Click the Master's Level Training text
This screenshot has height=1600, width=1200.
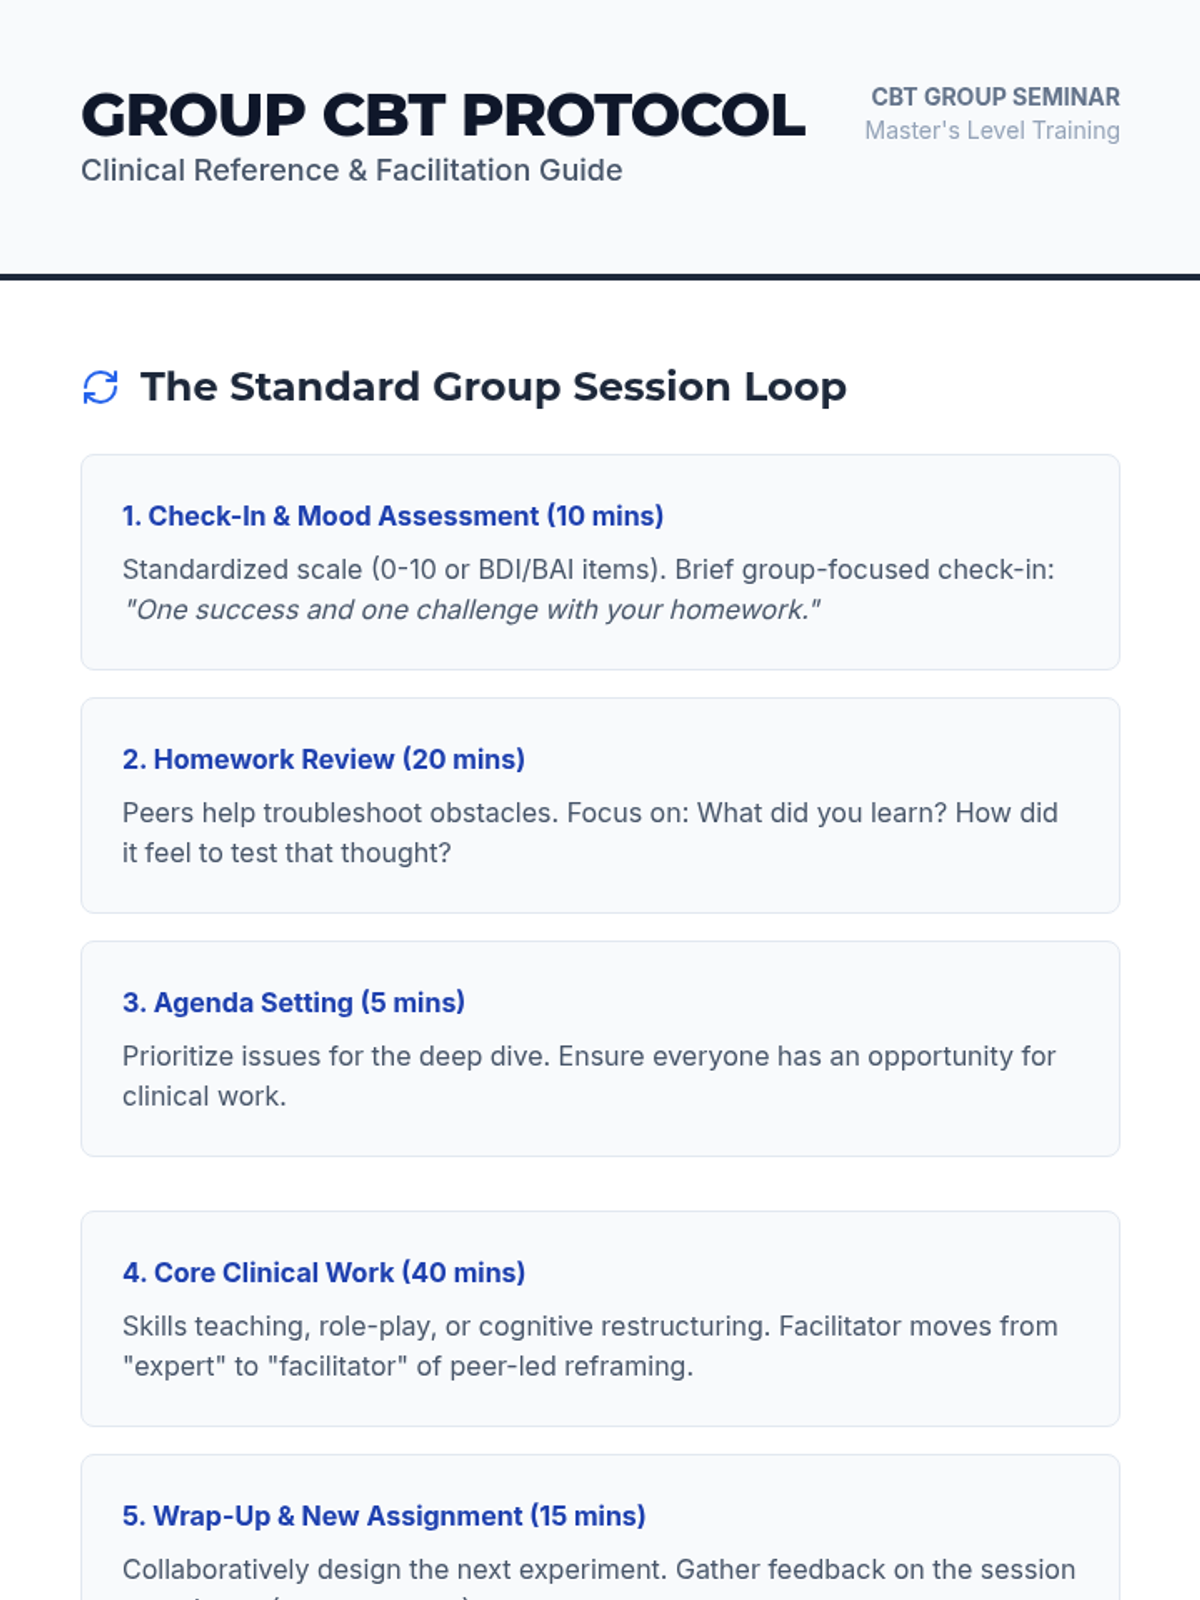[991, 131]
